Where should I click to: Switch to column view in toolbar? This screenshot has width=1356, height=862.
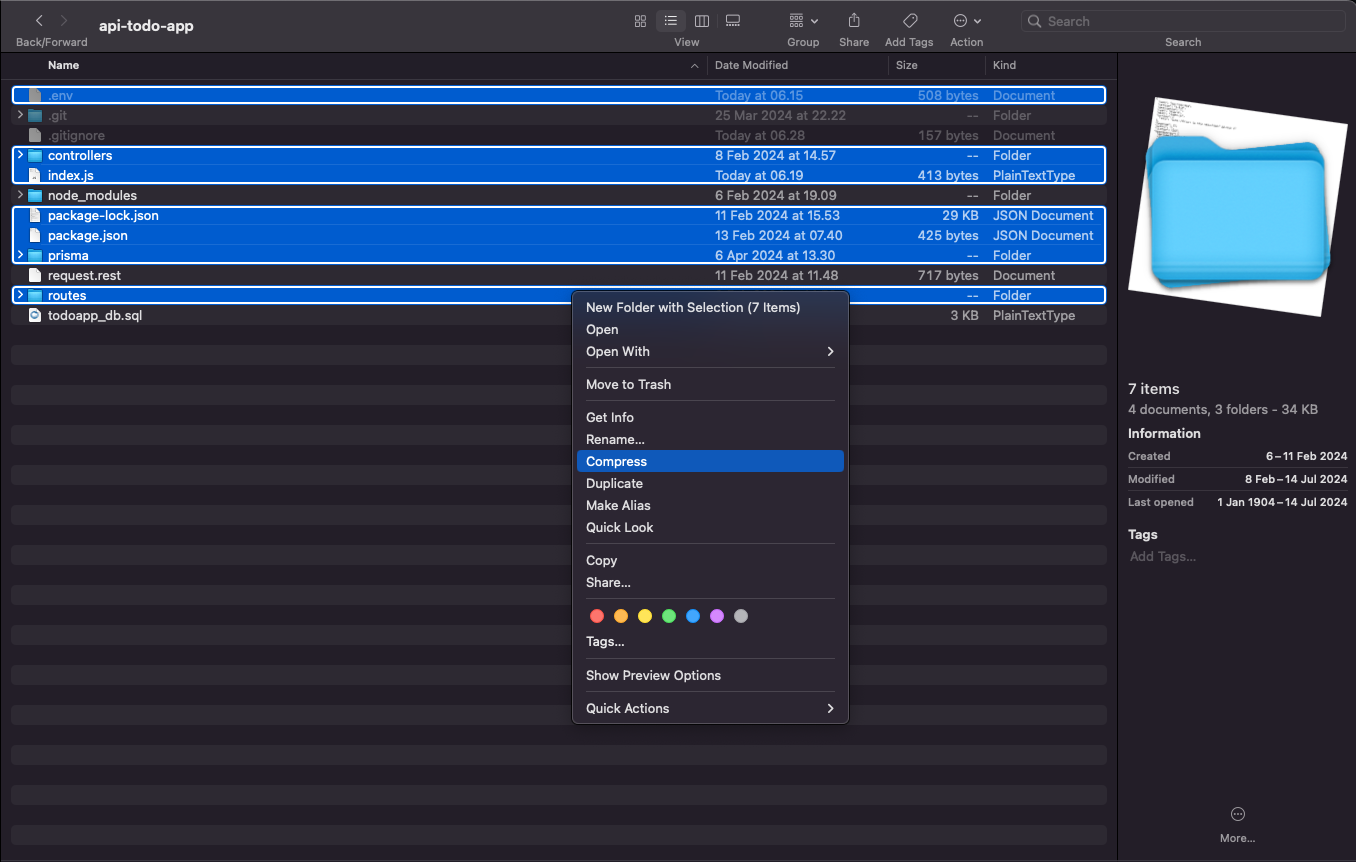coord(702,21)
